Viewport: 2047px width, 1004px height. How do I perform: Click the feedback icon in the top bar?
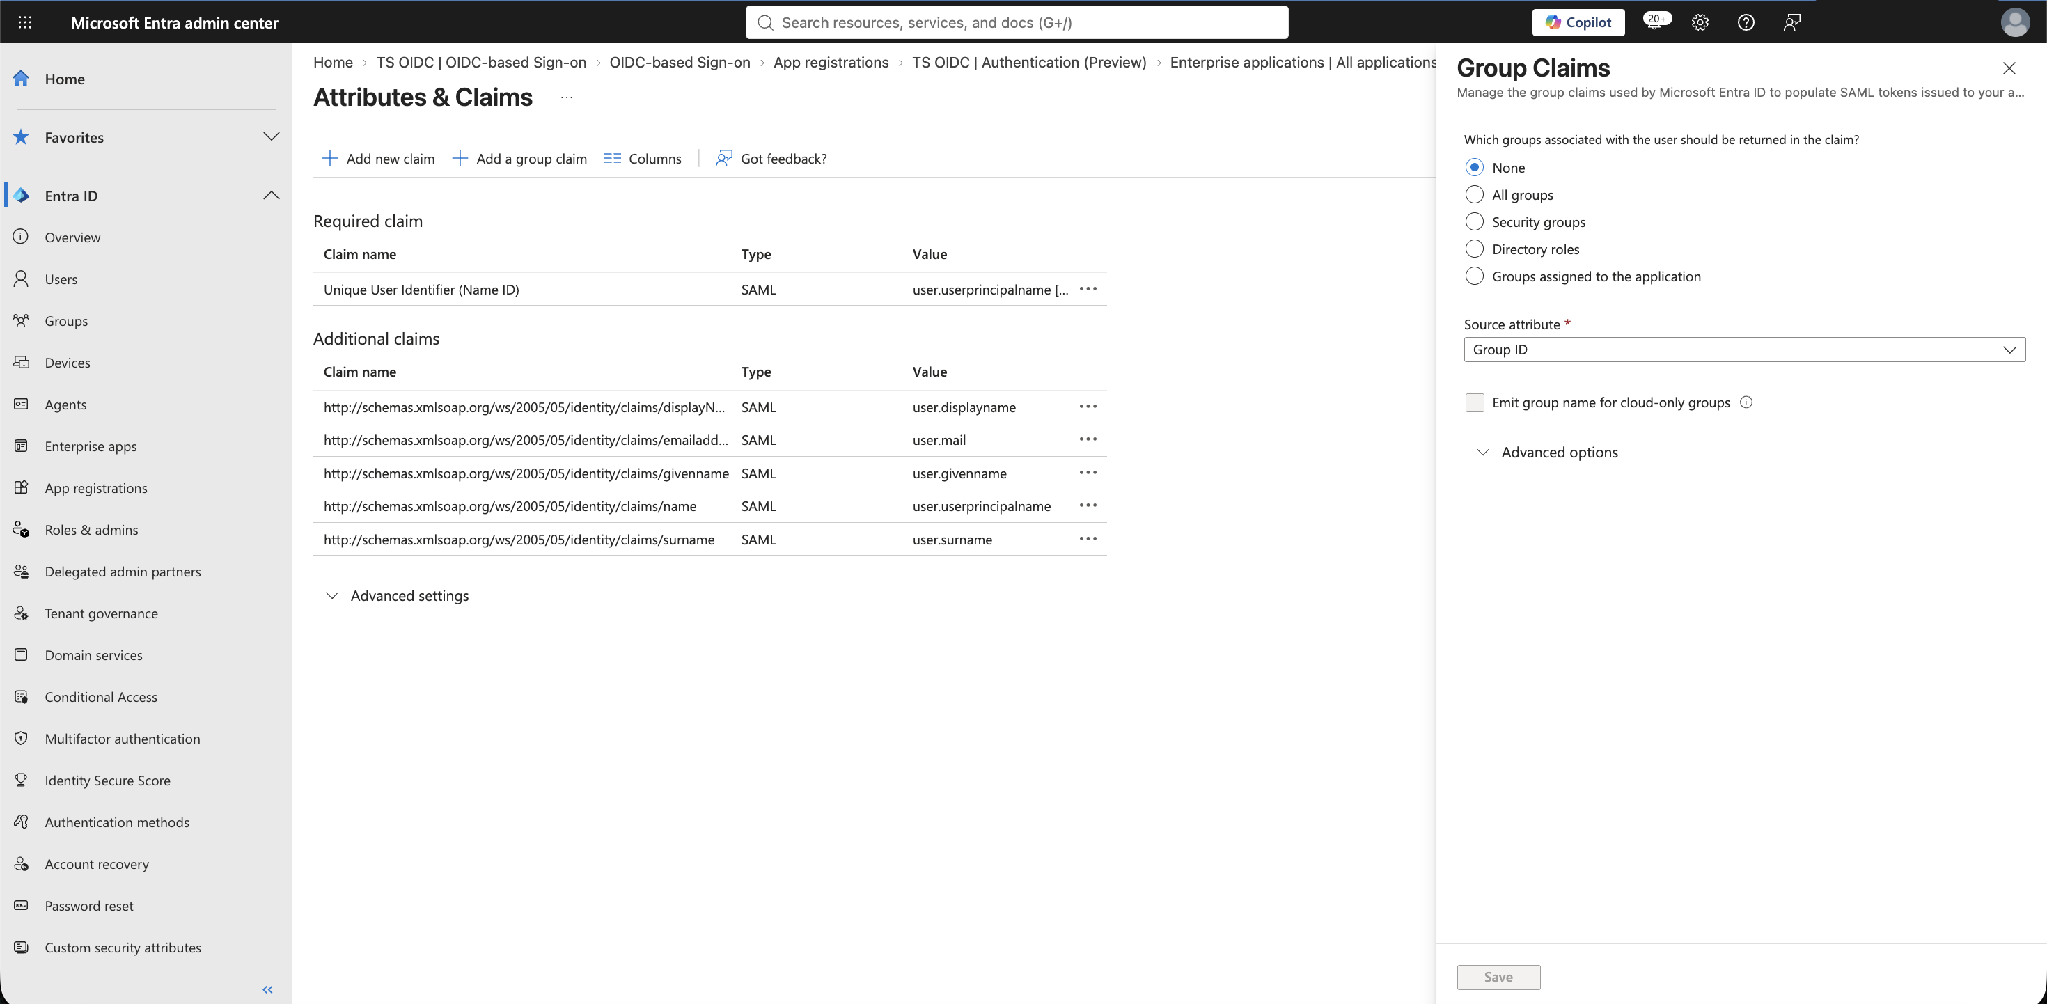click(x=1792, y=22)
